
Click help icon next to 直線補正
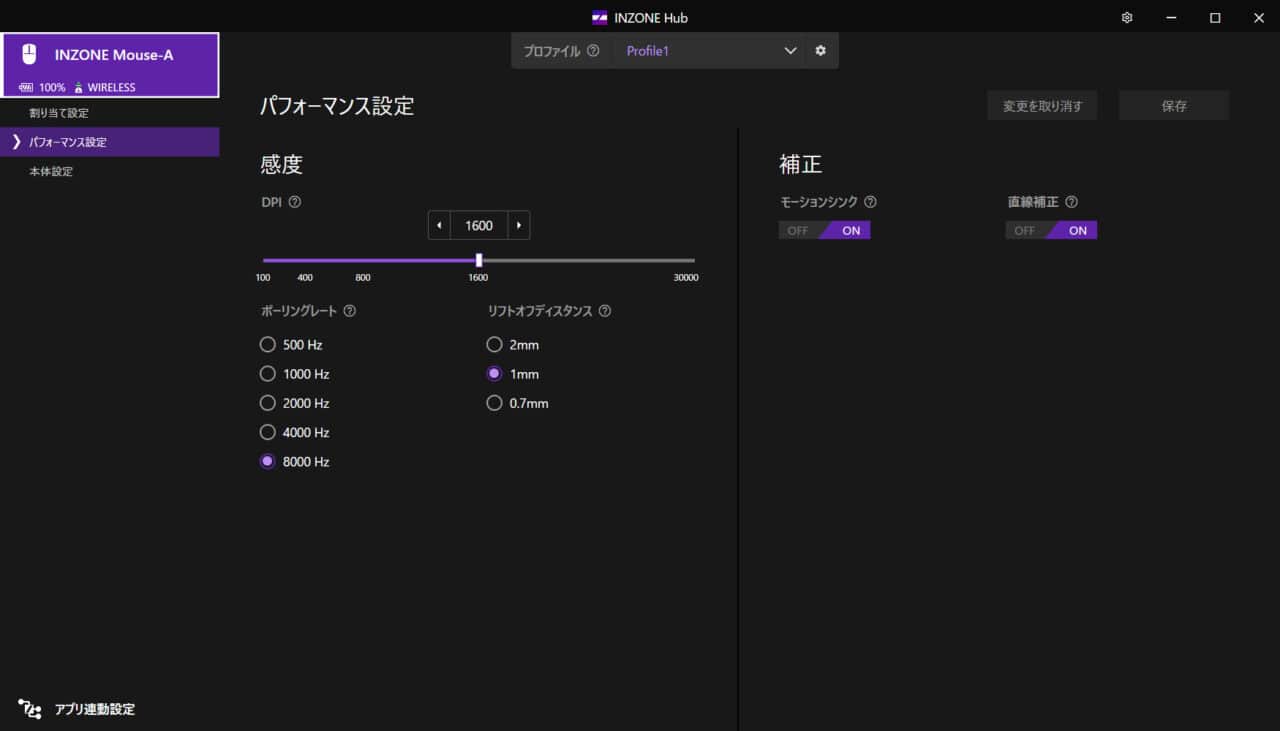[1071, 202]
